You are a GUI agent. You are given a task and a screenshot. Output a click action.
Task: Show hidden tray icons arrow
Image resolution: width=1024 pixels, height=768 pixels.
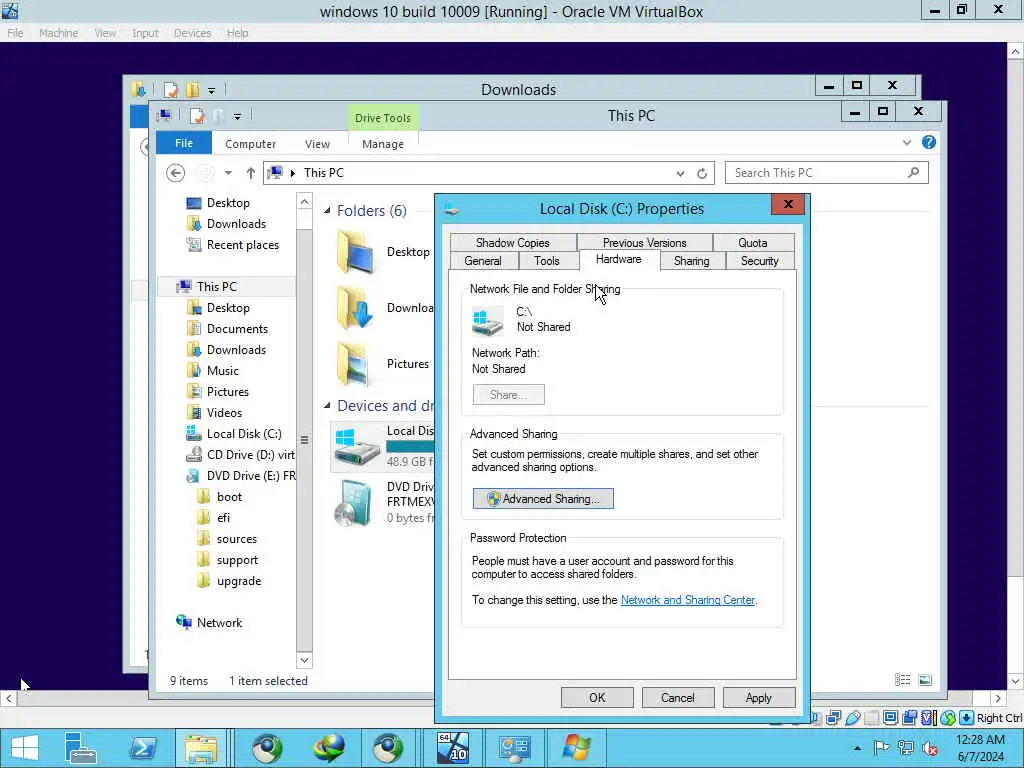tap(857, 748)
